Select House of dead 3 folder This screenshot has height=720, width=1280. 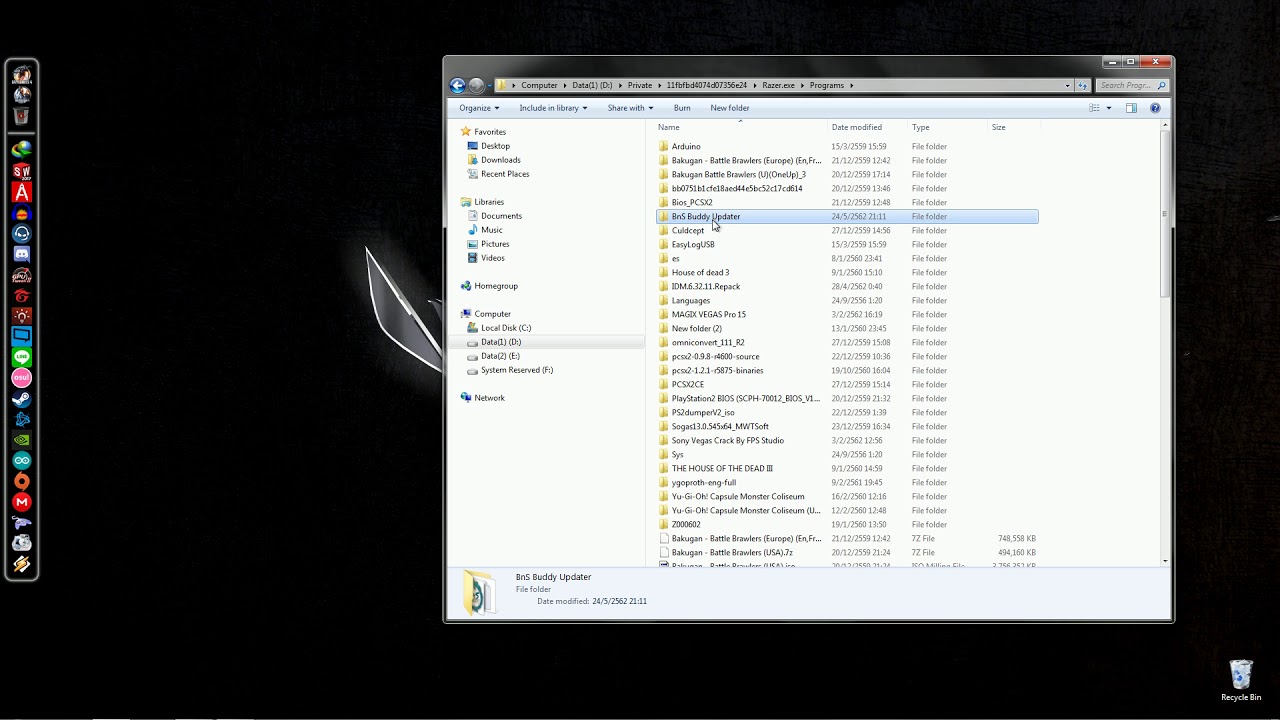click(847, 272)
